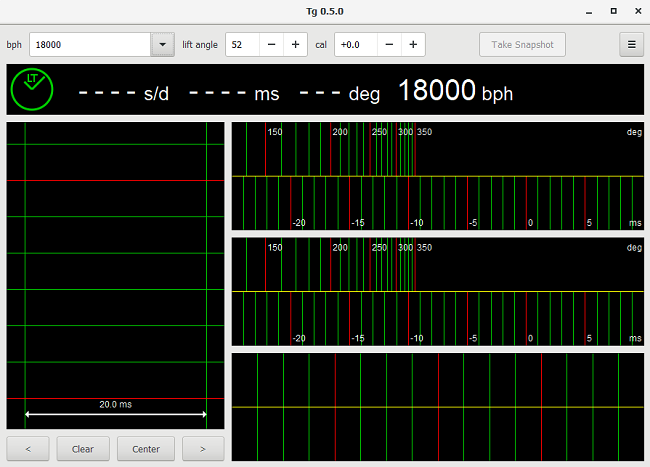Click the bph value input field
Viewport: 650px width, 467px height.
(x=90, y=45)
